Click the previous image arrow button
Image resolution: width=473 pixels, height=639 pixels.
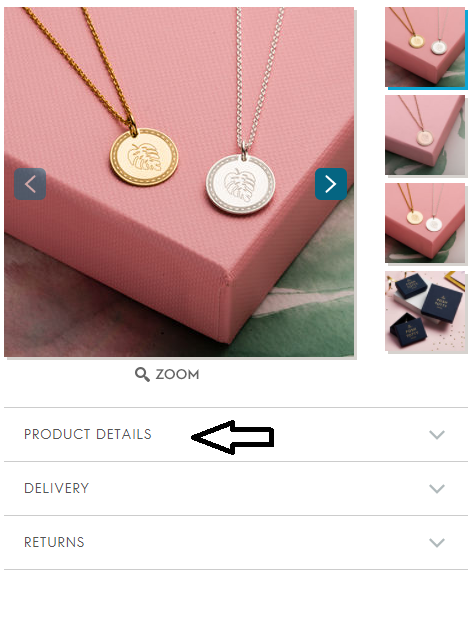30,184
